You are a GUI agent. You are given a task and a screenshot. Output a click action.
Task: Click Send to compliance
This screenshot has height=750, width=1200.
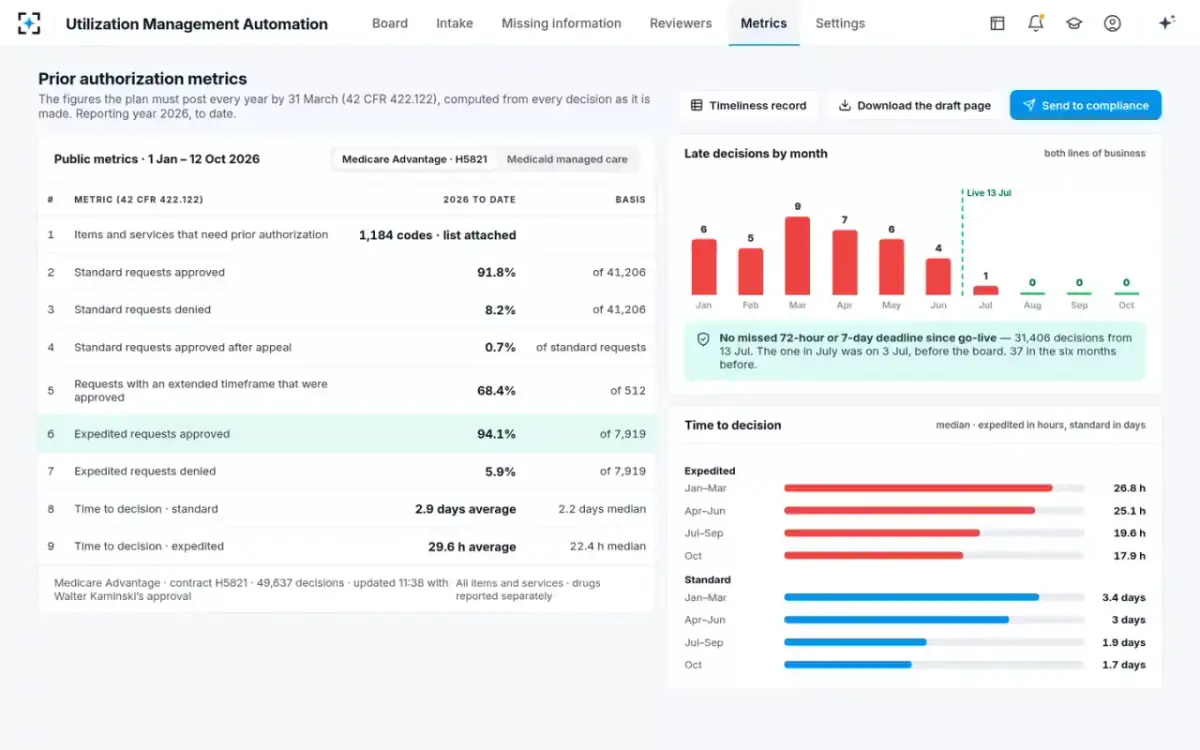[x=1085, y=105]
